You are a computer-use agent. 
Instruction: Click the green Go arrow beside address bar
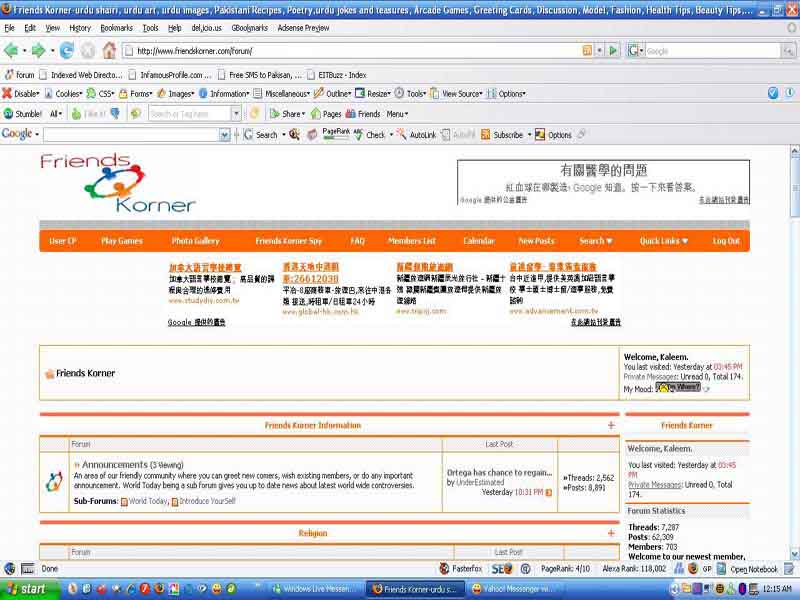(x=613, y=51)
